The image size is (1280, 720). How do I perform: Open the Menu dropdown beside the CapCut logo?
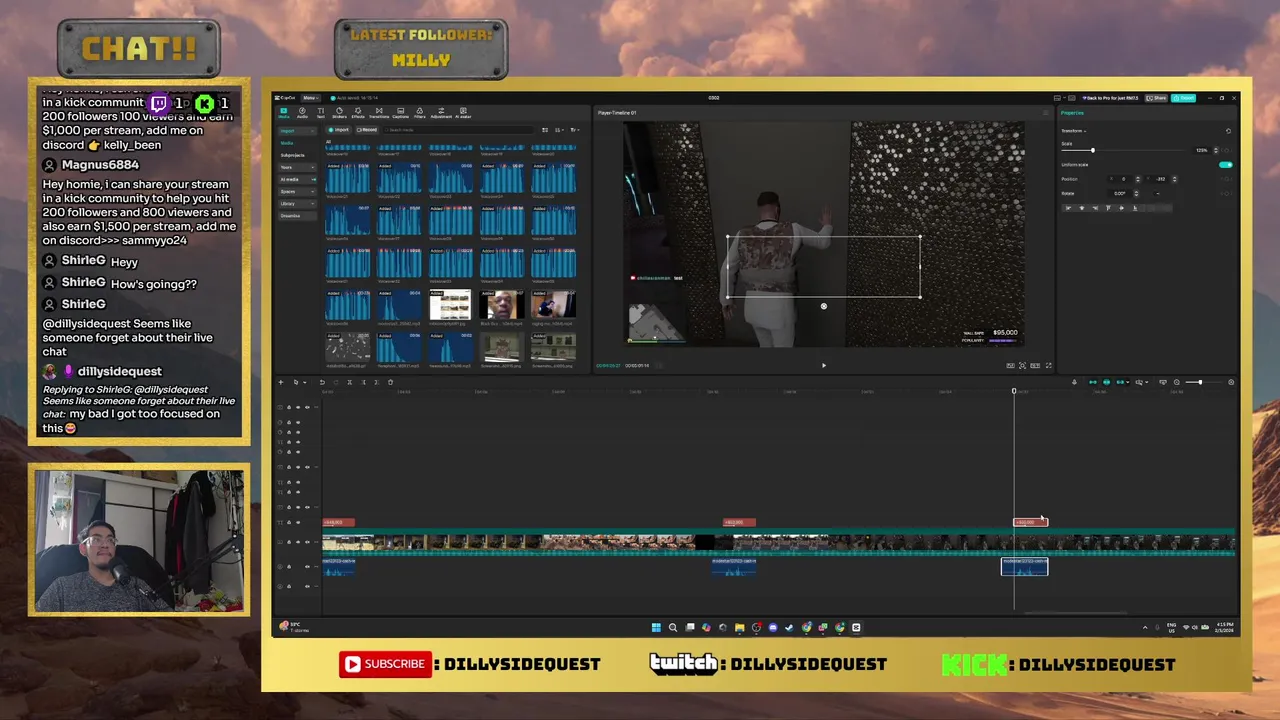coord(310,98)
